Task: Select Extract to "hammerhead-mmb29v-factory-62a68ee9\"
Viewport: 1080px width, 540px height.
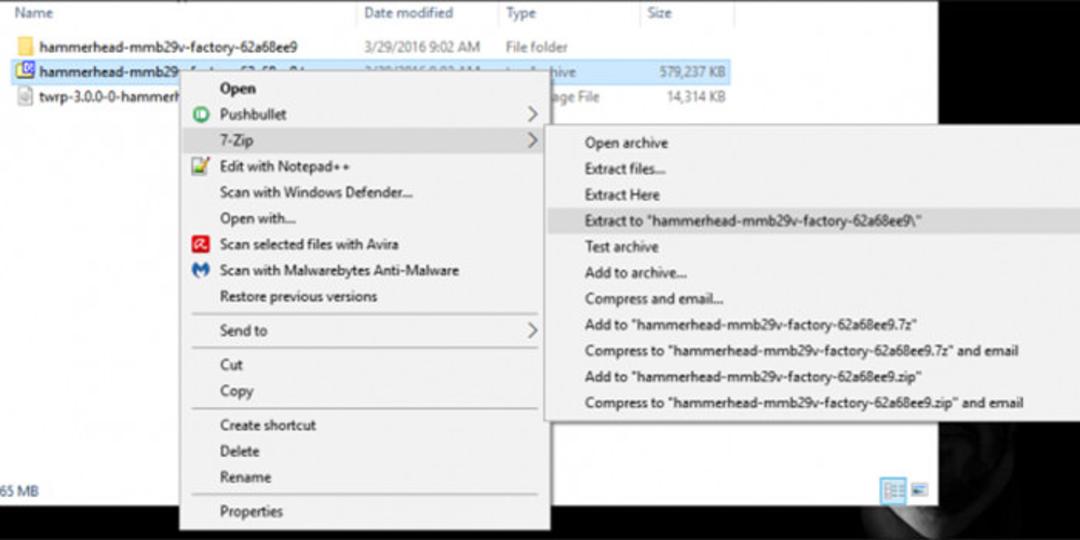Action: 754,221
